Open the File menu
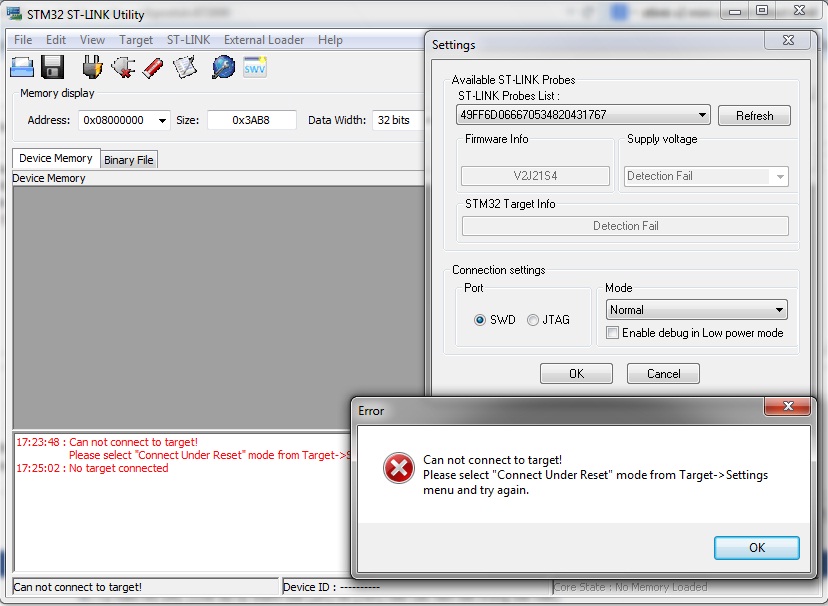Image resolution: width=828 pixels, height=606 pixels. click(23, 40)
